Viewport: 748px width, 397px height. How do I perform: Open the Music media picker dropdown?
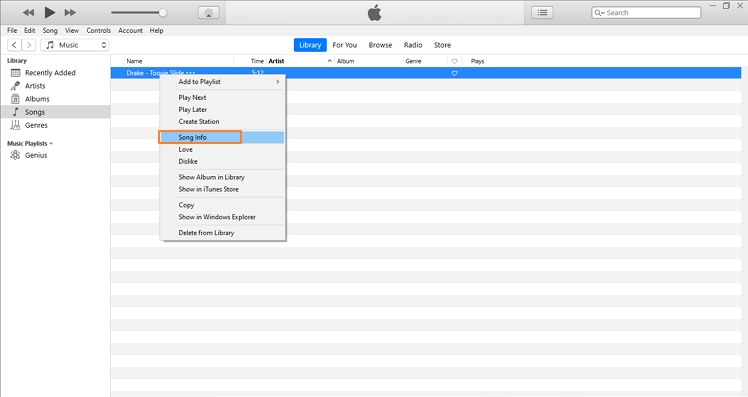[75, 45]
